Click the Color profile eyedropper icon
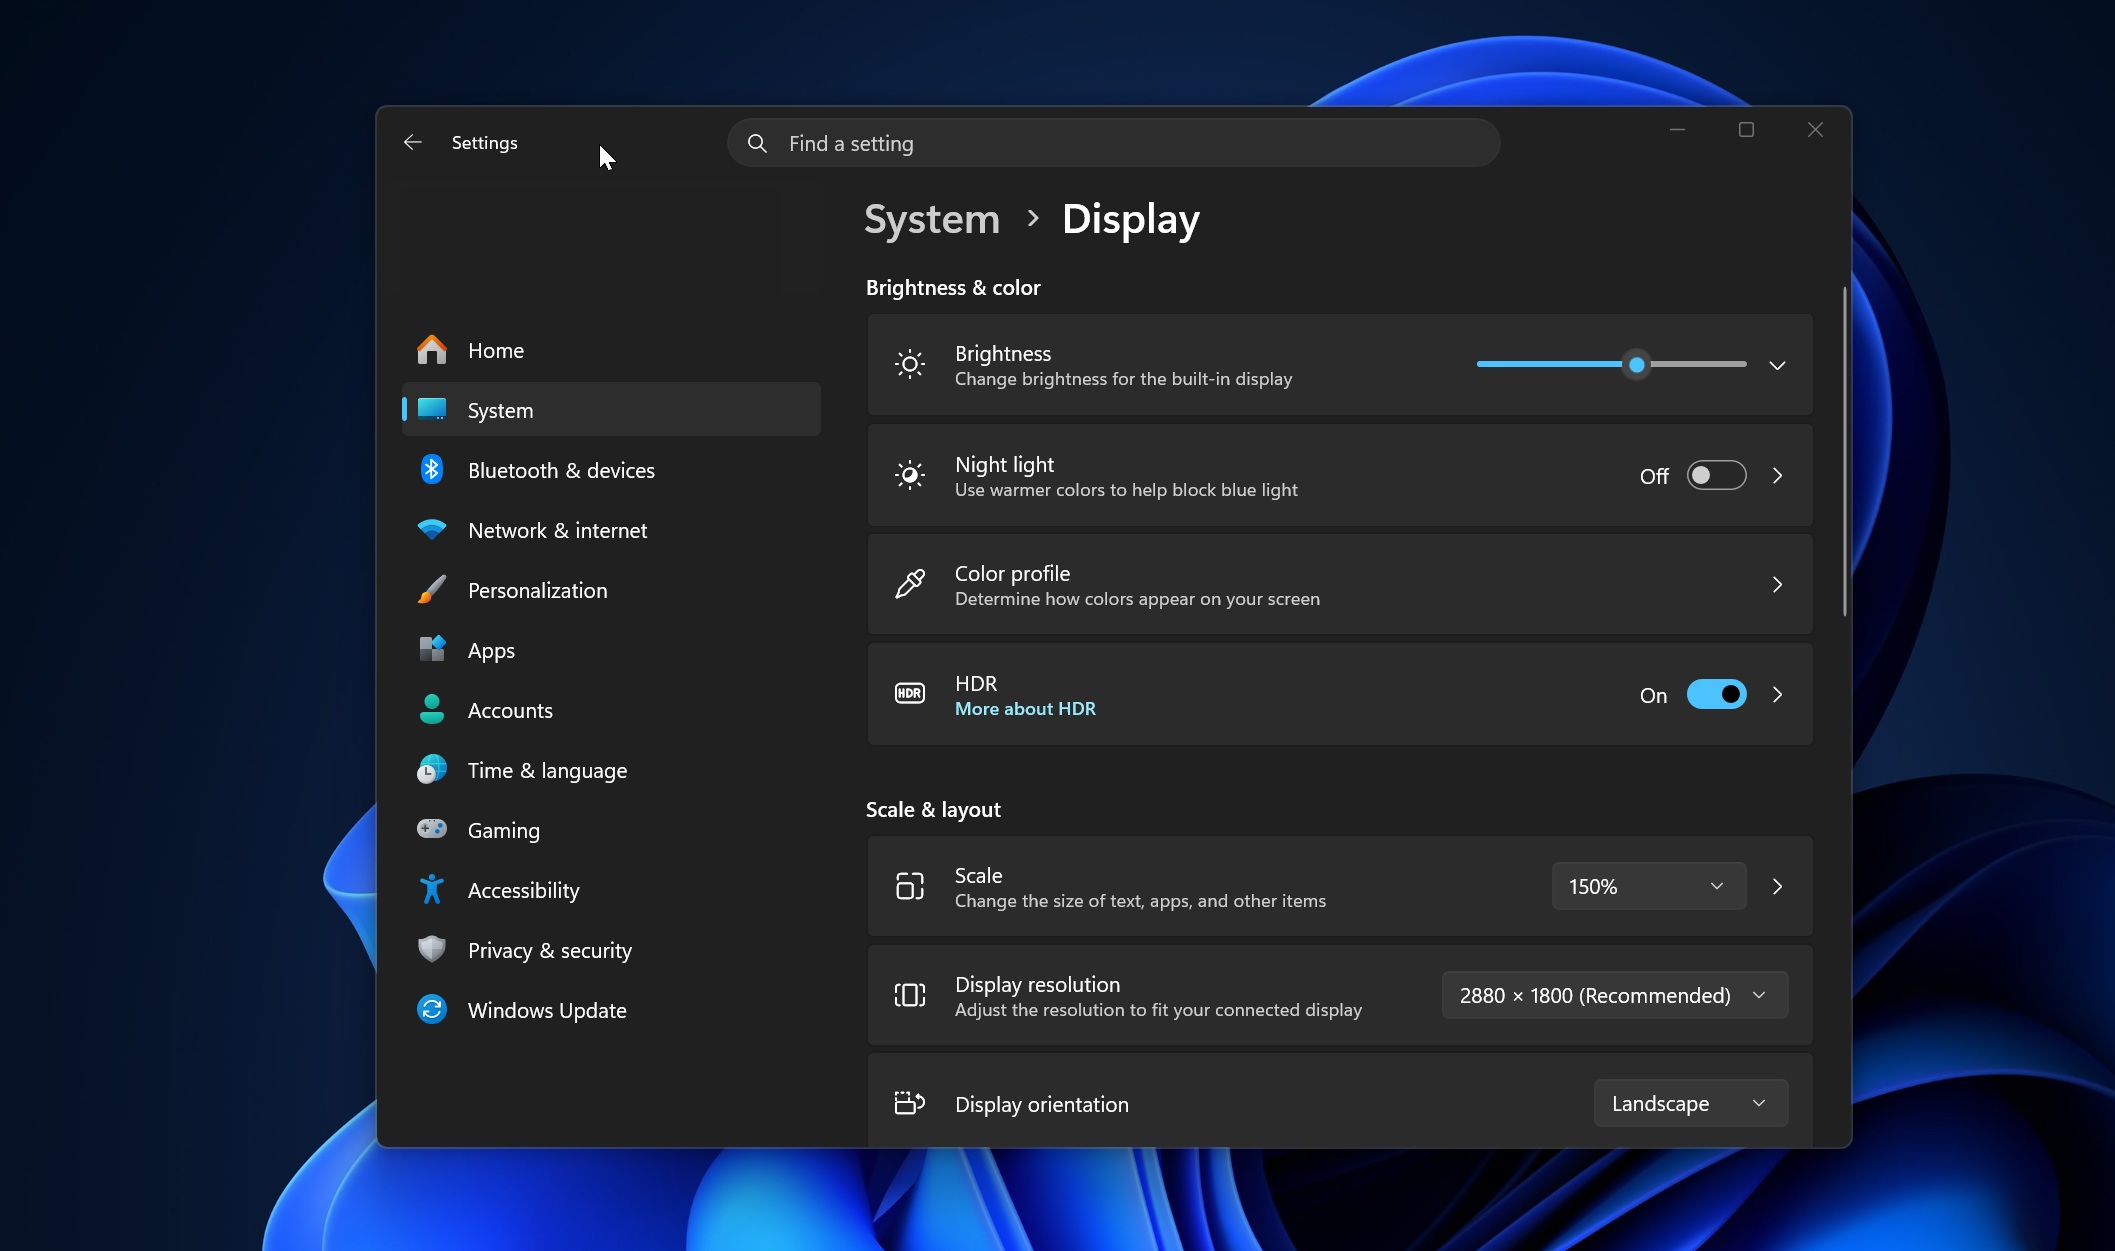Viewport: 2115px width, 1251px height. click(x=909, y=584)
